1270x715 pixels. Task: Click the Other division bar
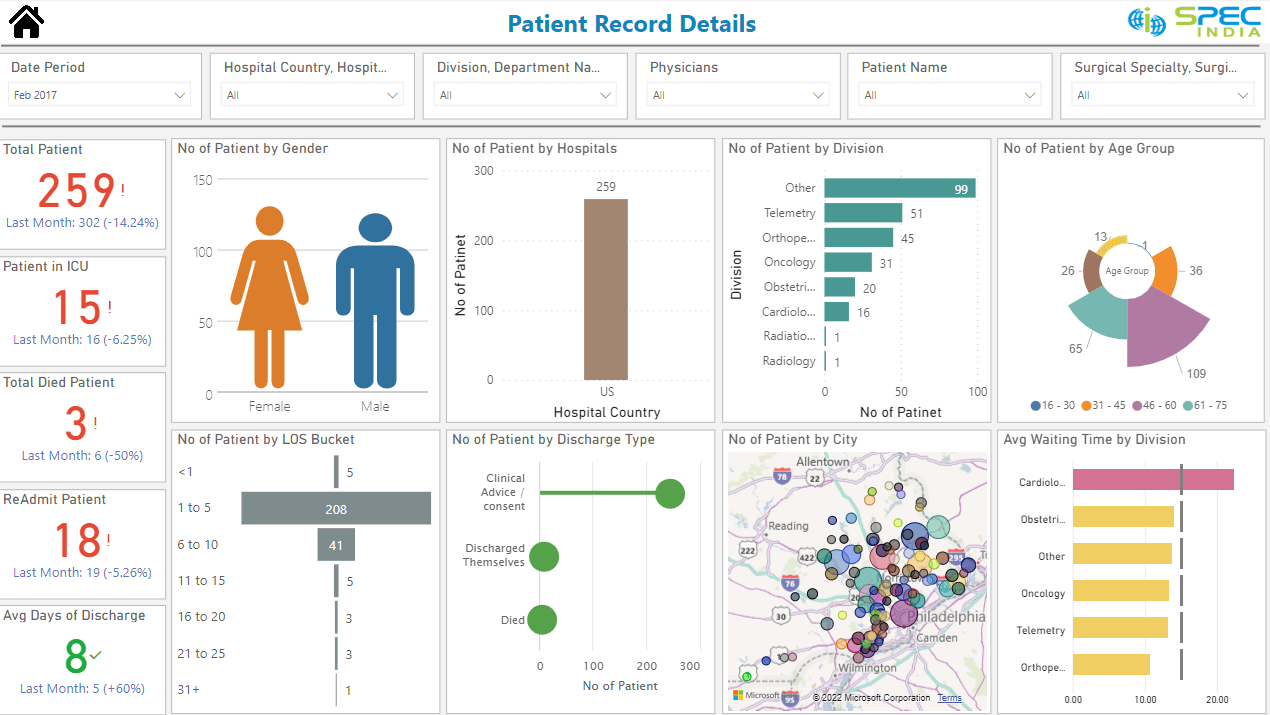click(x=900, y=188)
